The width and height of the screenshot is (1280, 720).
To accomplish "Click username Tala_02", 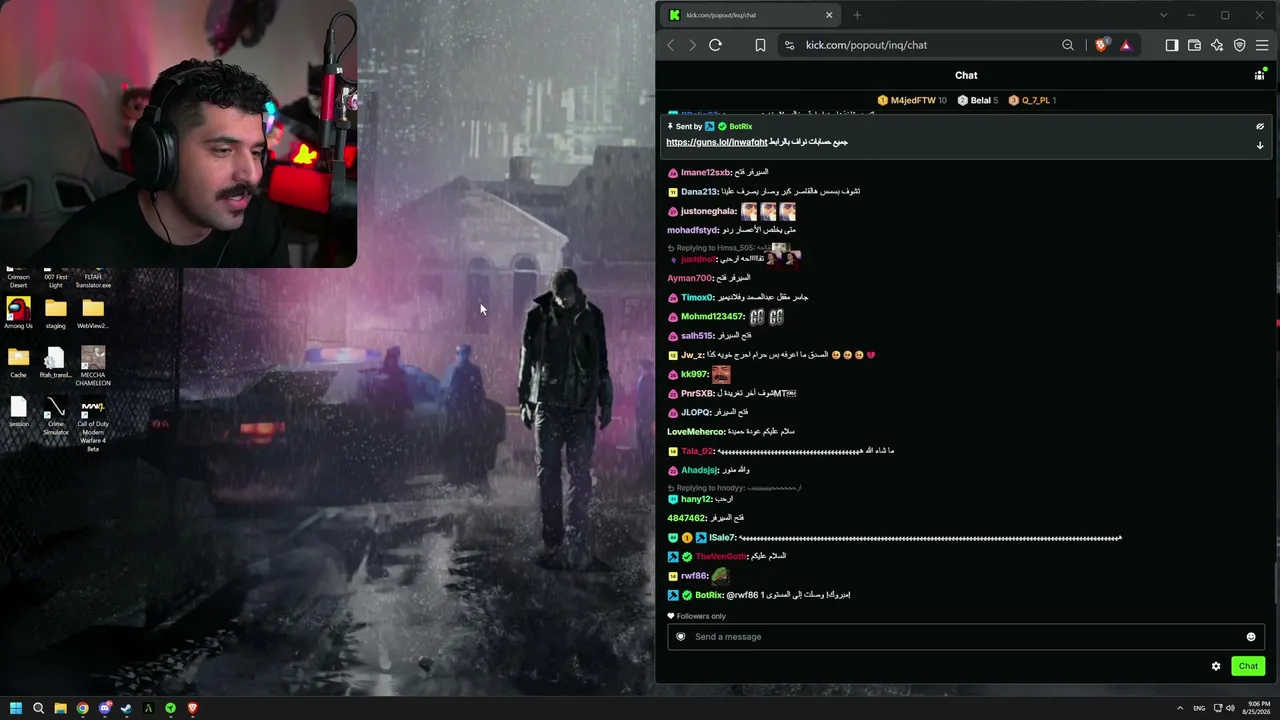I will point(697,451).
